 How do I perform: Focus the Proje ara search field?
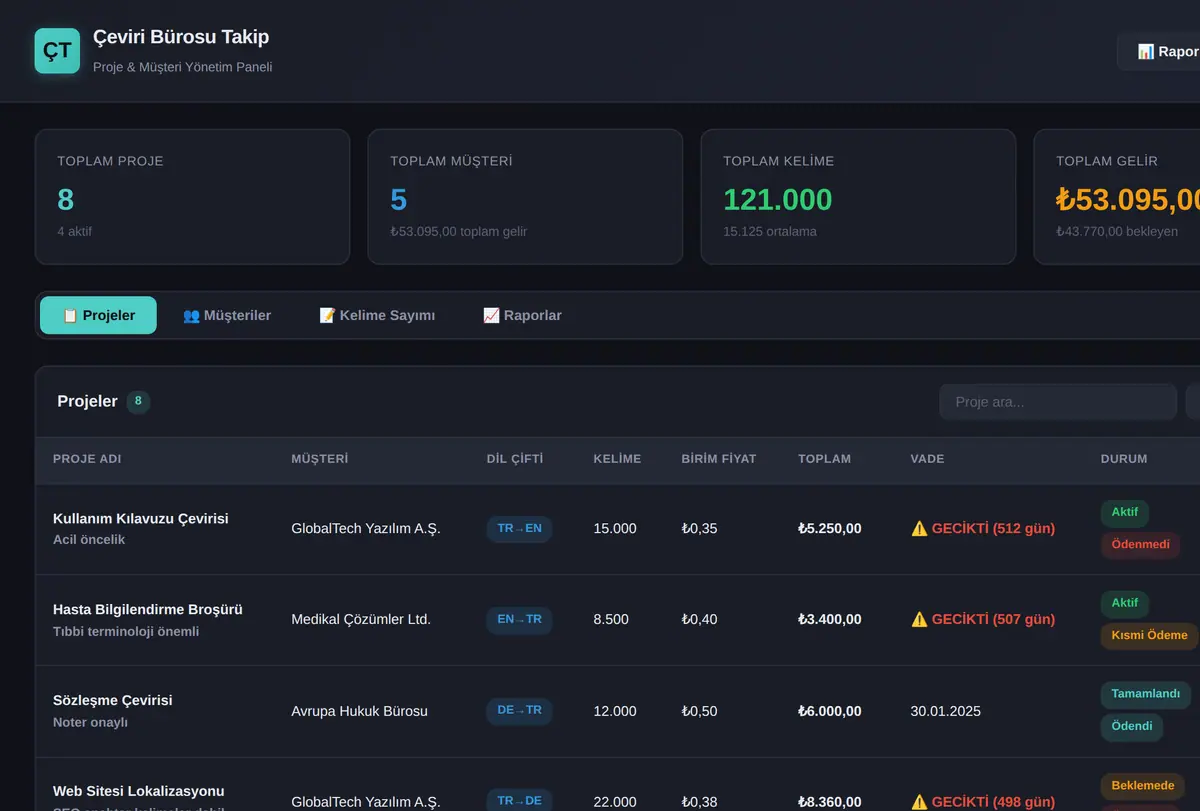pyautogui.click(x=1058, y=402)
